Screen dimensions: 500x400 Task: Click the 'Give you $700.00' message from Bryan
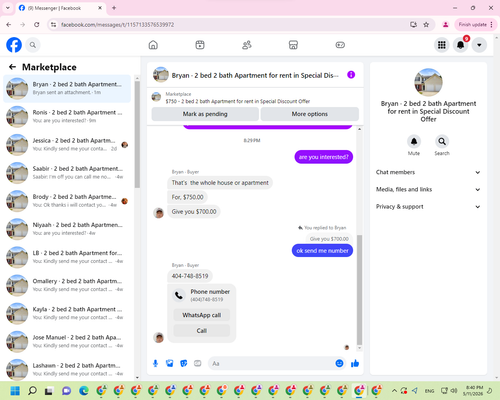pyautogui.click(x=194, y=212)
